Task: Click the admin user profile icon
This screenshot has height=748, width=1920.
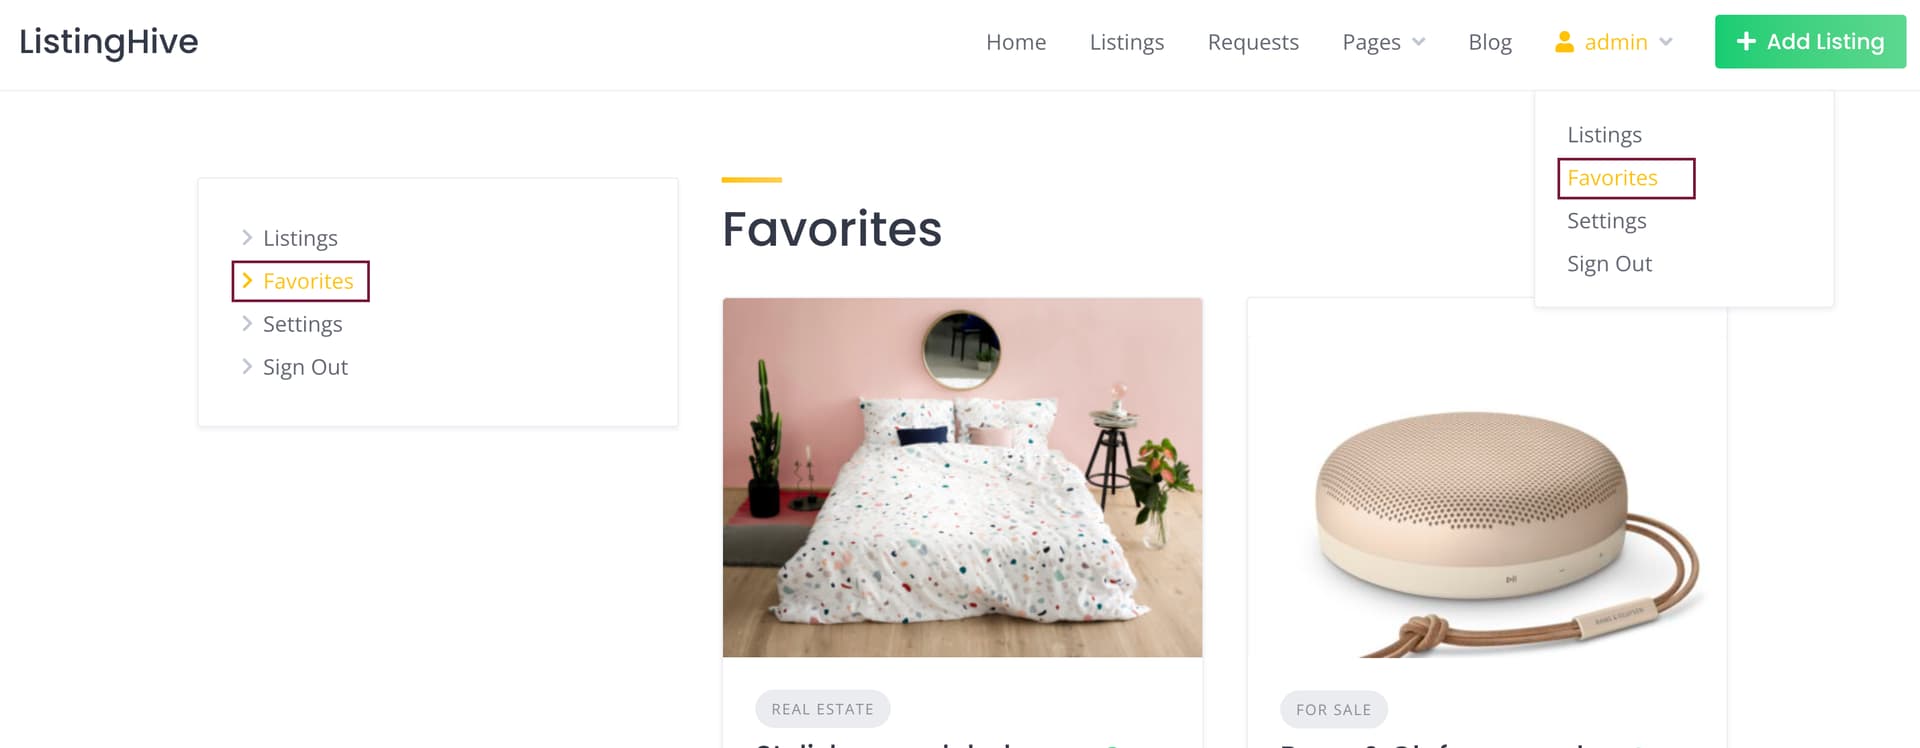Action: pos(1564,42)
